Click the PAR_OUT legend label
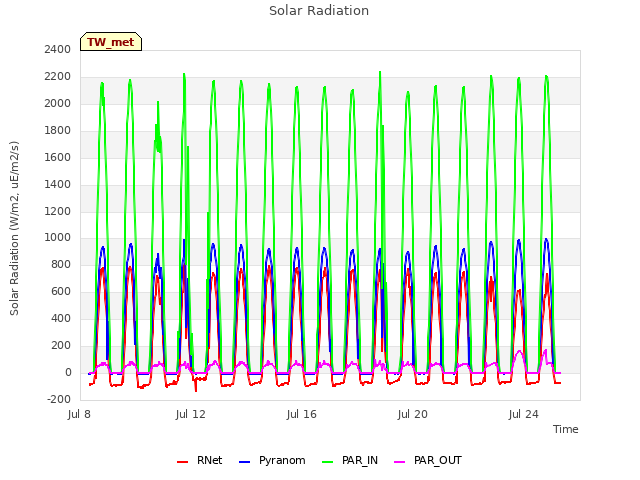This screenshot has width=640, height=480. point(438,460)
